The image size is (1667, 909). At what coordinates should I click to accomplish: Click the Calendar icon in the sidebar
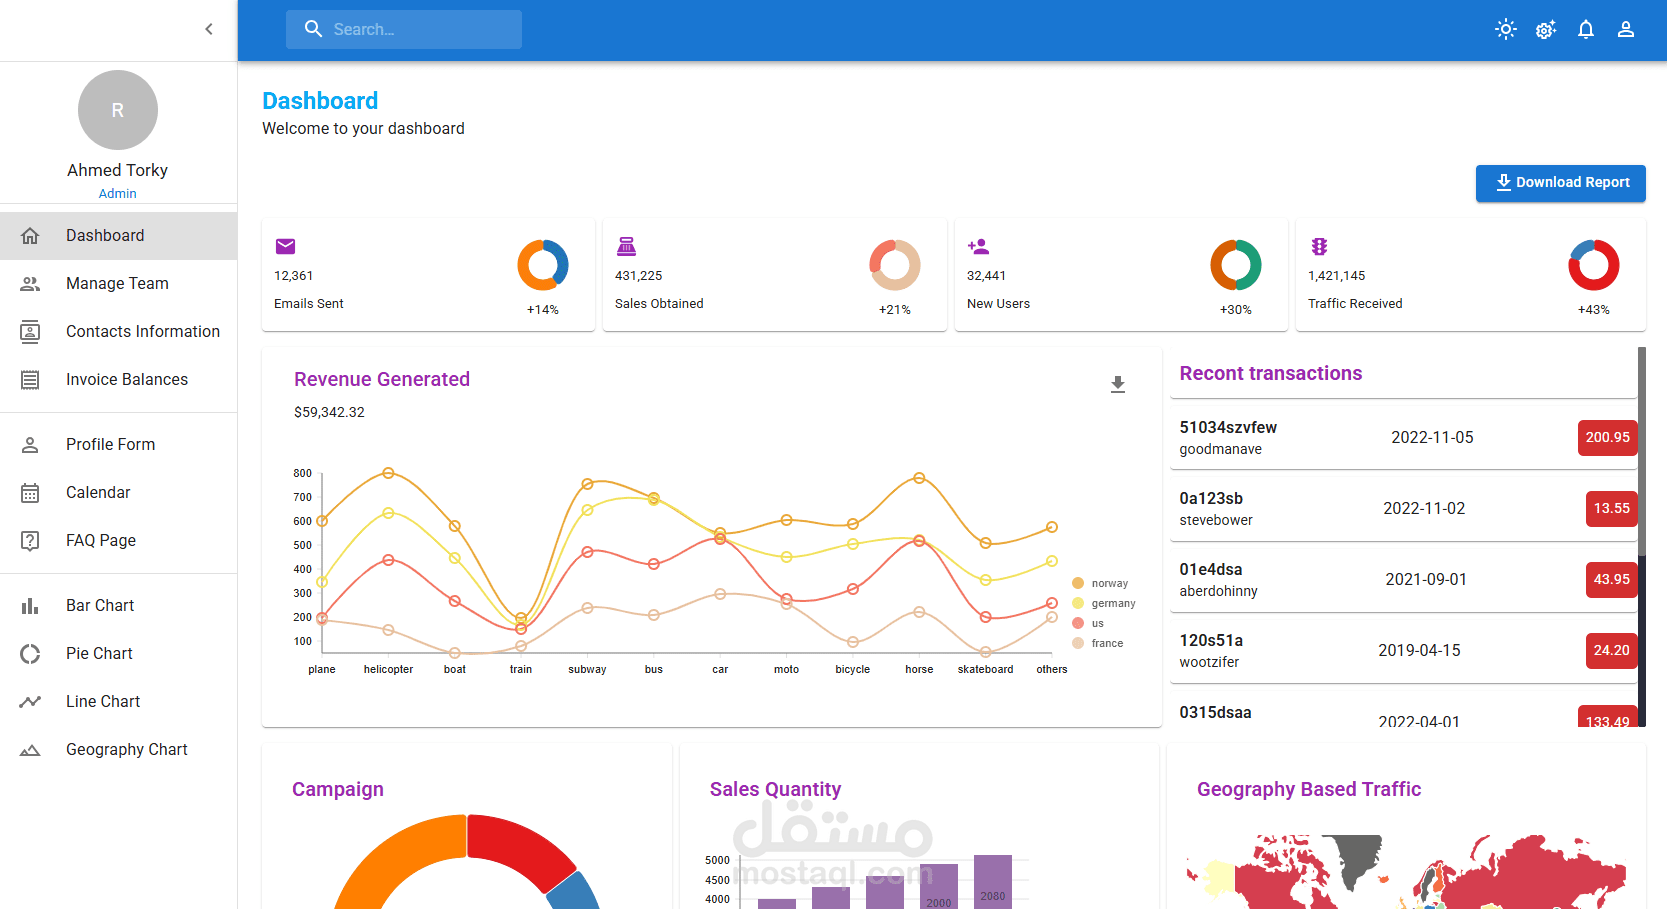pos(30,492)
